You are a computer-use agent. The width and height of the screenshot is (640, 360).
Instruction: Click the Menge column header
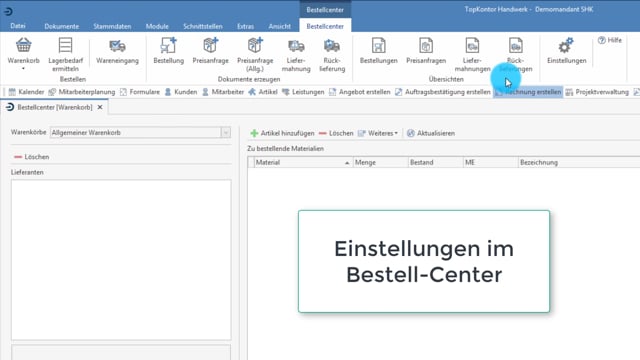click(380, 162)
